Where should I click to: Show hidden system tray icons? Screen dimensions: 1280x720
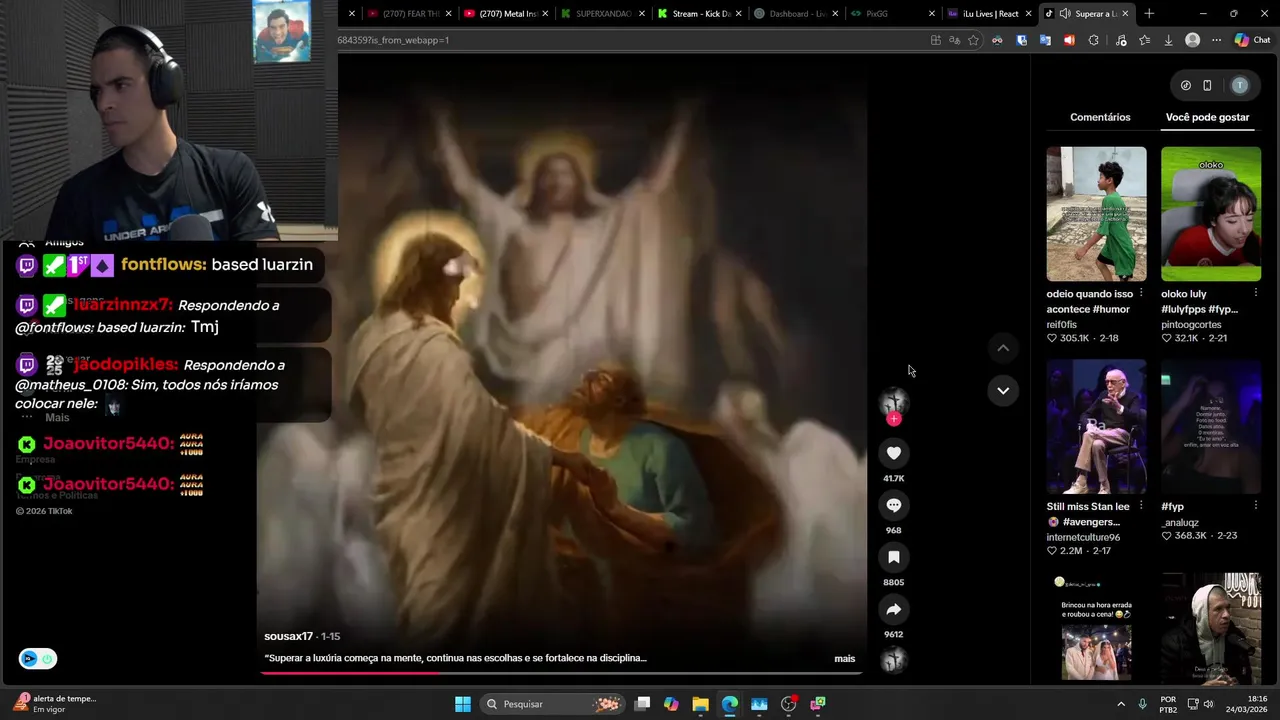[1120, 704]
